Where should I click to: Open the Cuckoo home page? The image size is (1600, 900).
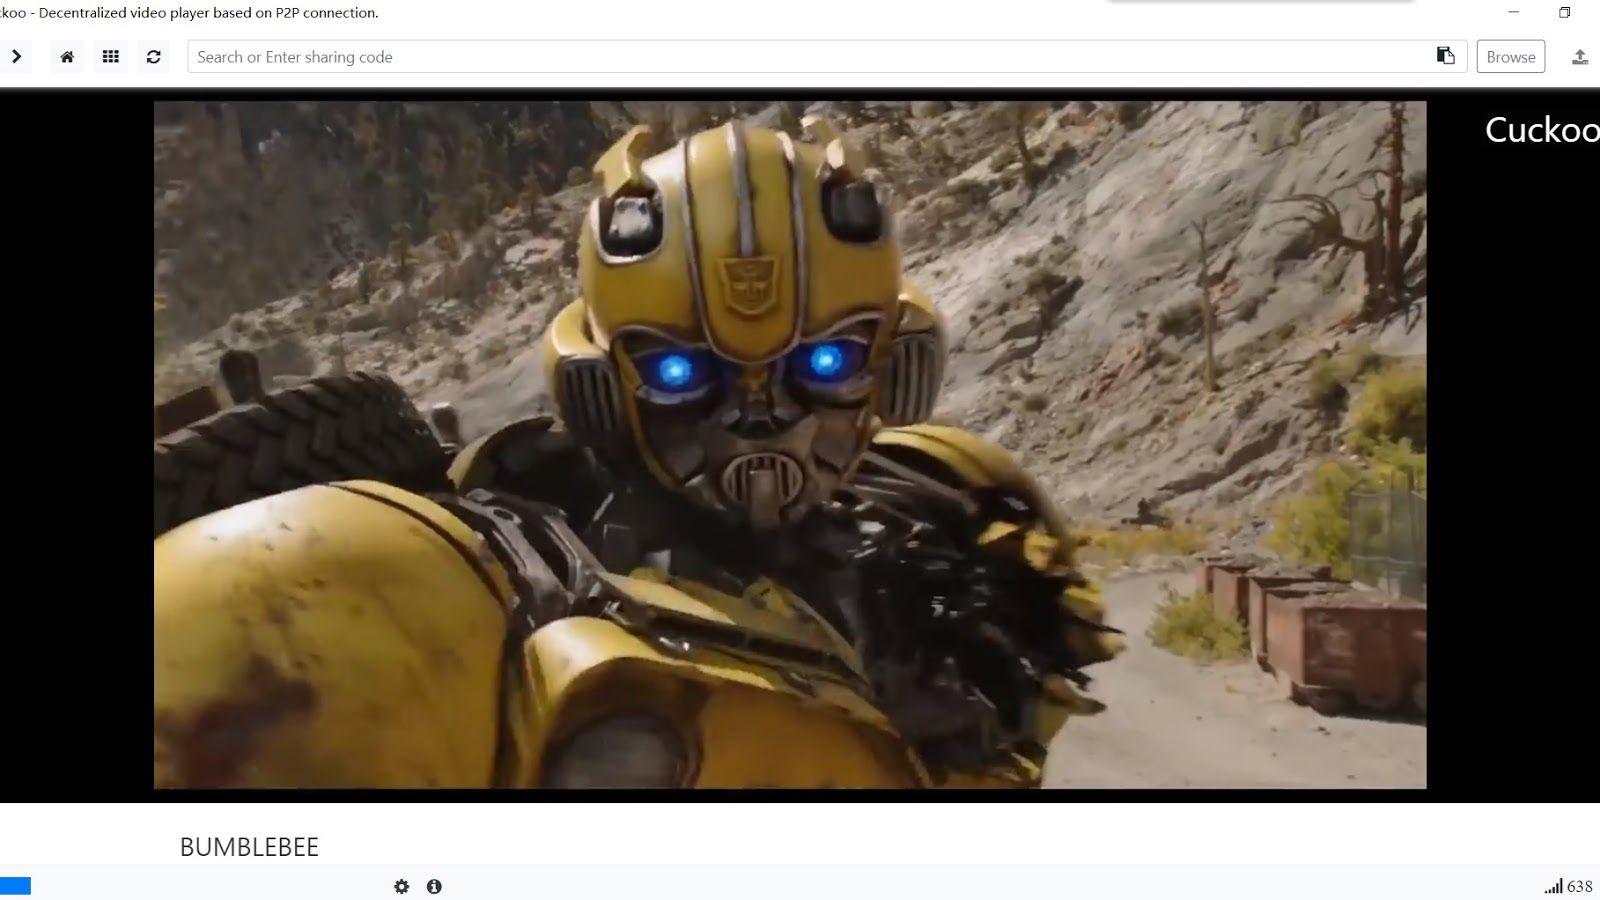[67, 57]
